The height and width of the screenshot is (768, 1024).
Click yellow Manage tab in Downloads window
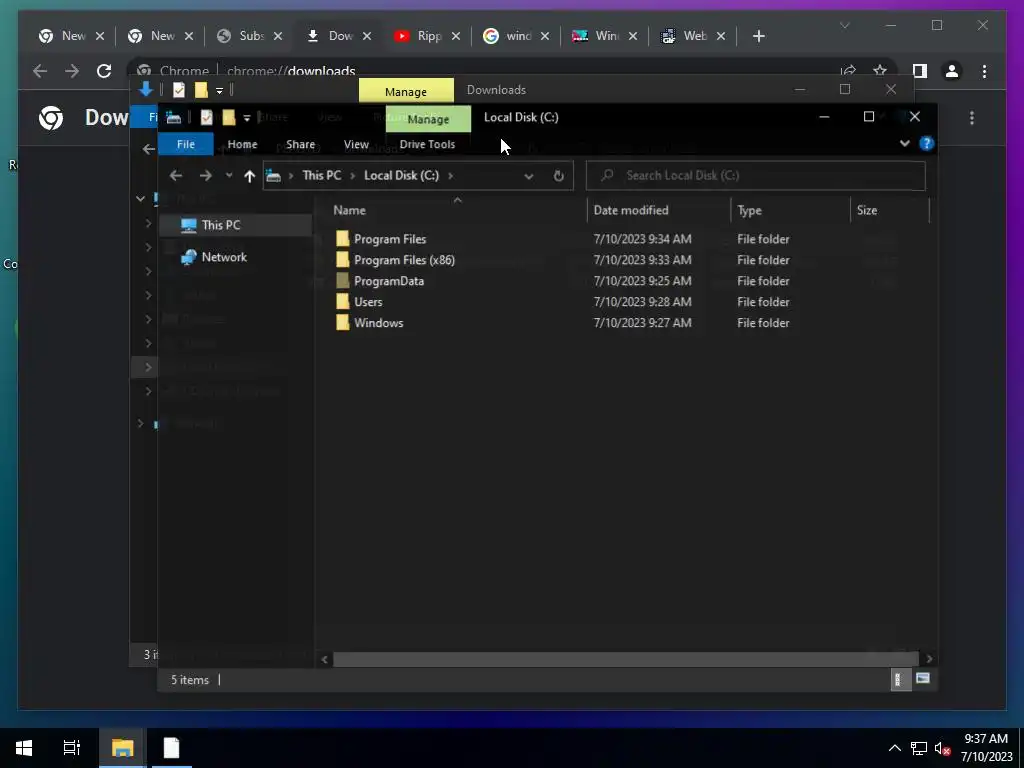(406, 91)
